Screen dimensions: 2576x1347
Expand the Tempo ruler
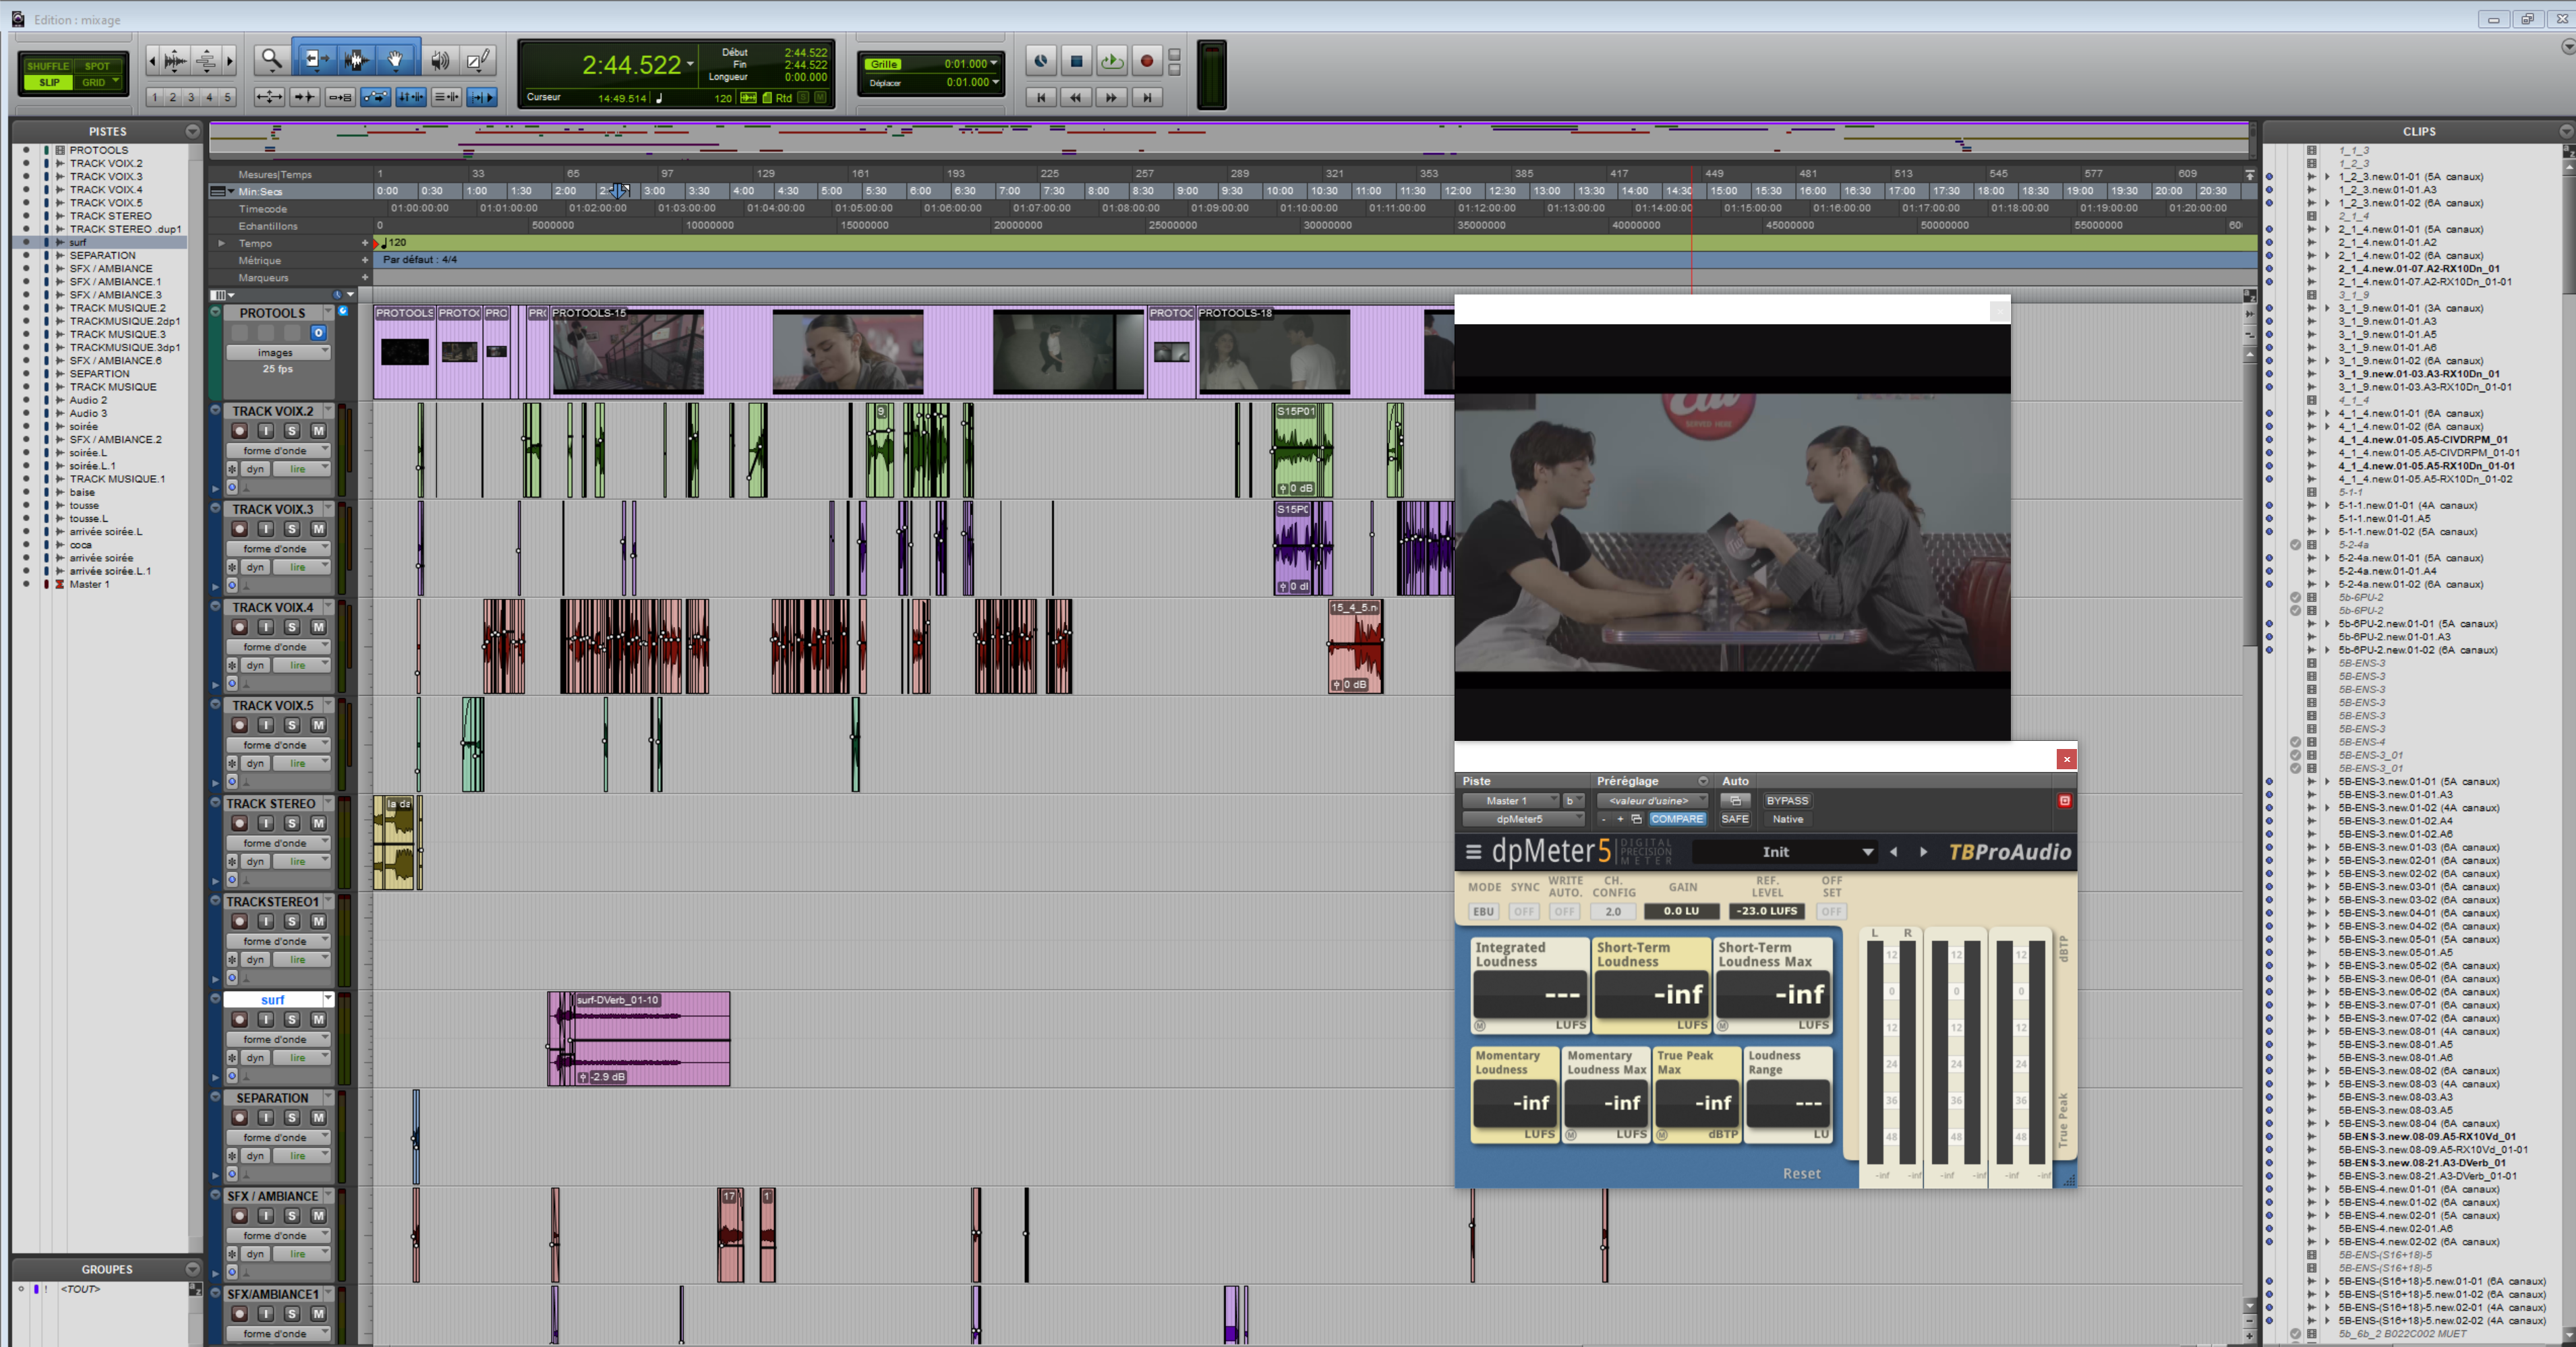tap(222, 243)
